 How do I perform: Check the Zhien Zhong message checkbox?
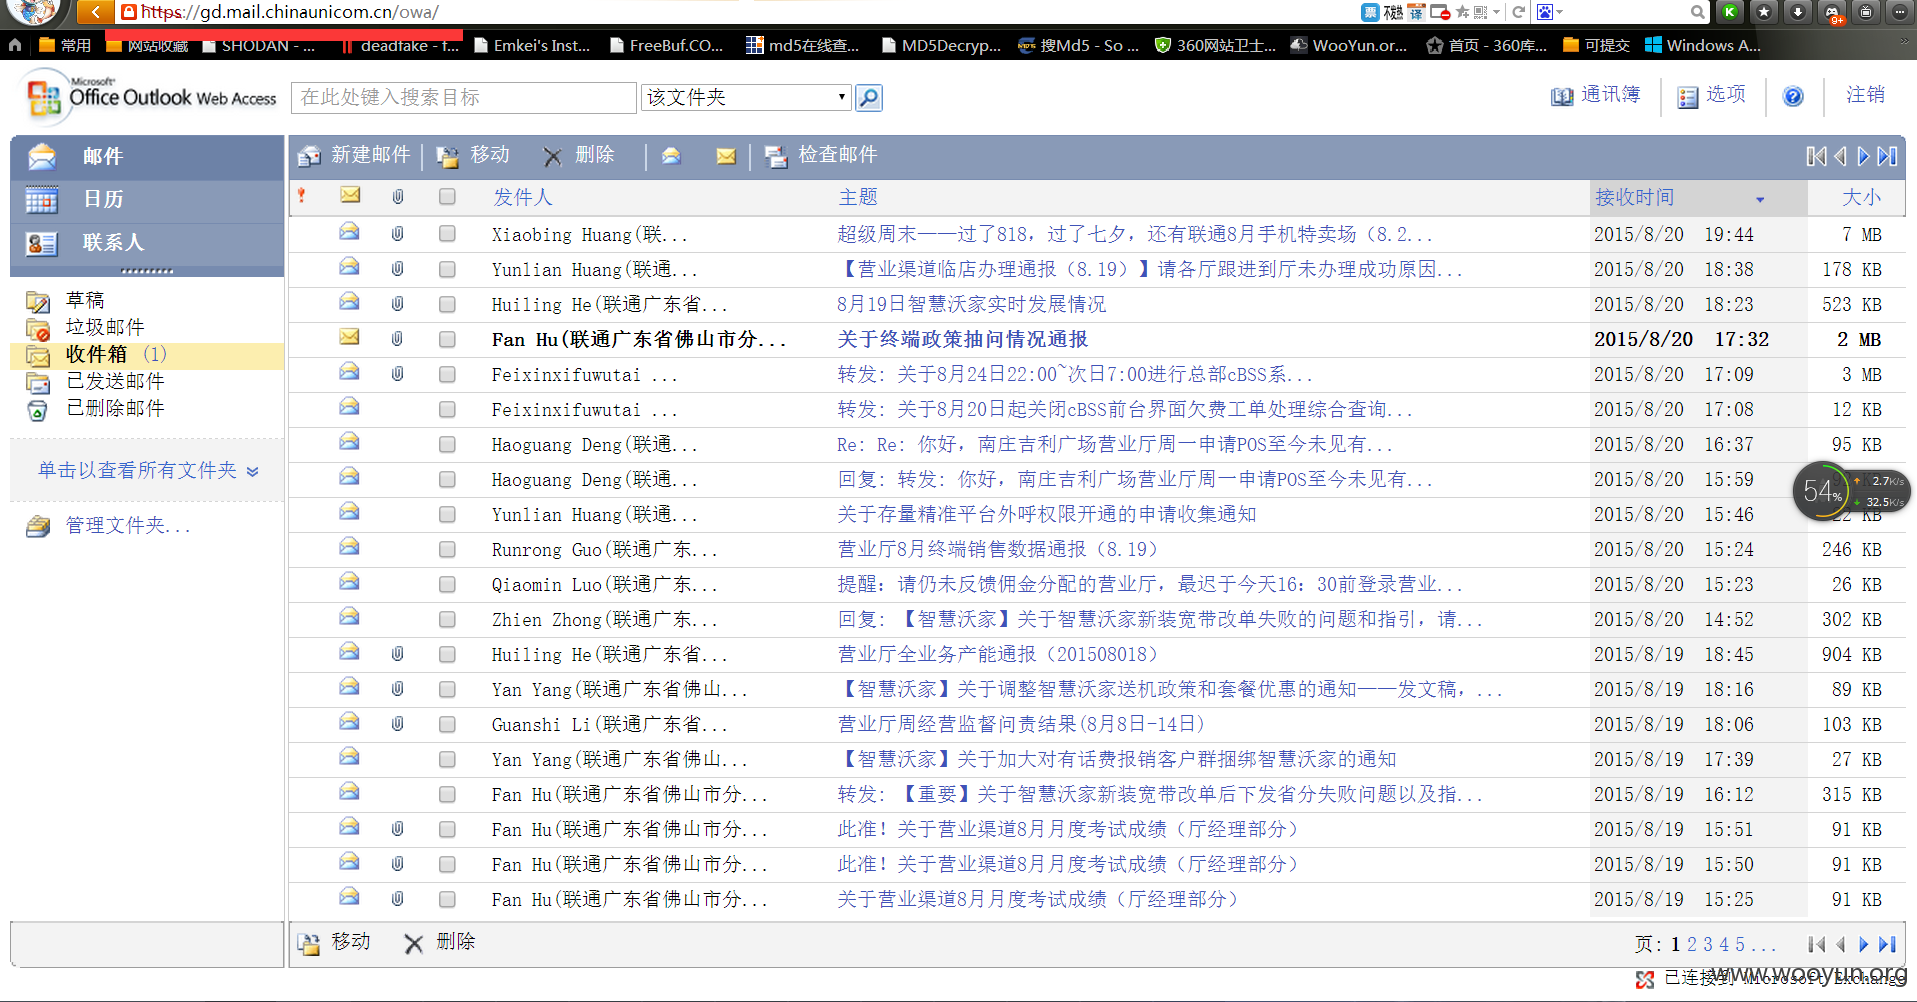[447, 619]
